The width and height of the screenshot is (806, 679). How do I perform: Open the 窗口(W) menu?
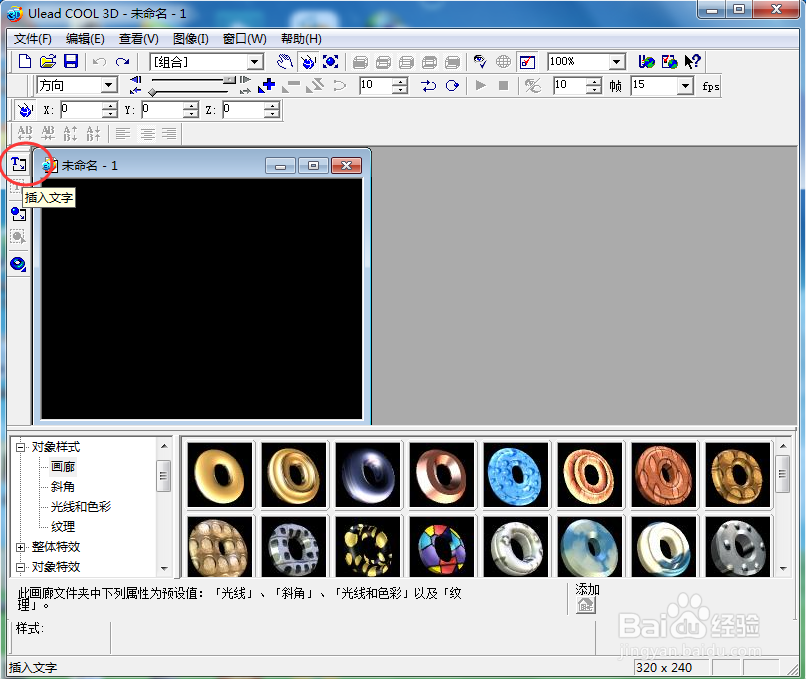tap(245, 39)
